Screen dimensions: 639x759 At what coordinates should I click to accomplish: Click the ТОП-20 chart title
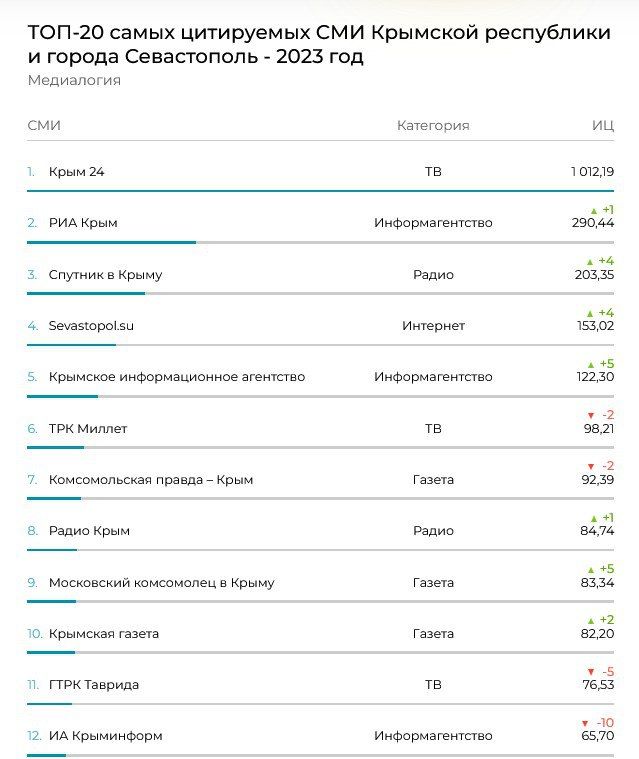point(318,44)
